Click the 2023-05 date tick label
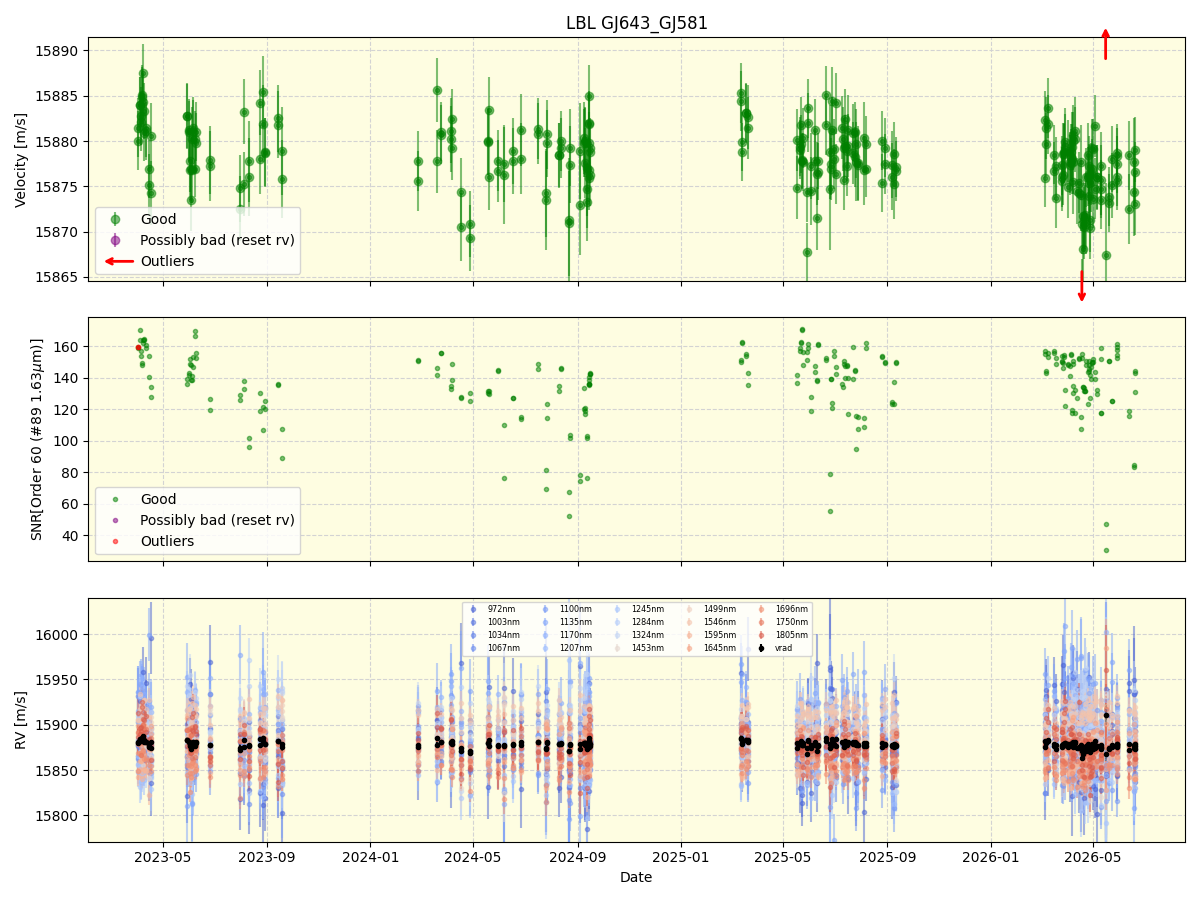Viewport: 1200px width, 900px height. tap(163, 857)
